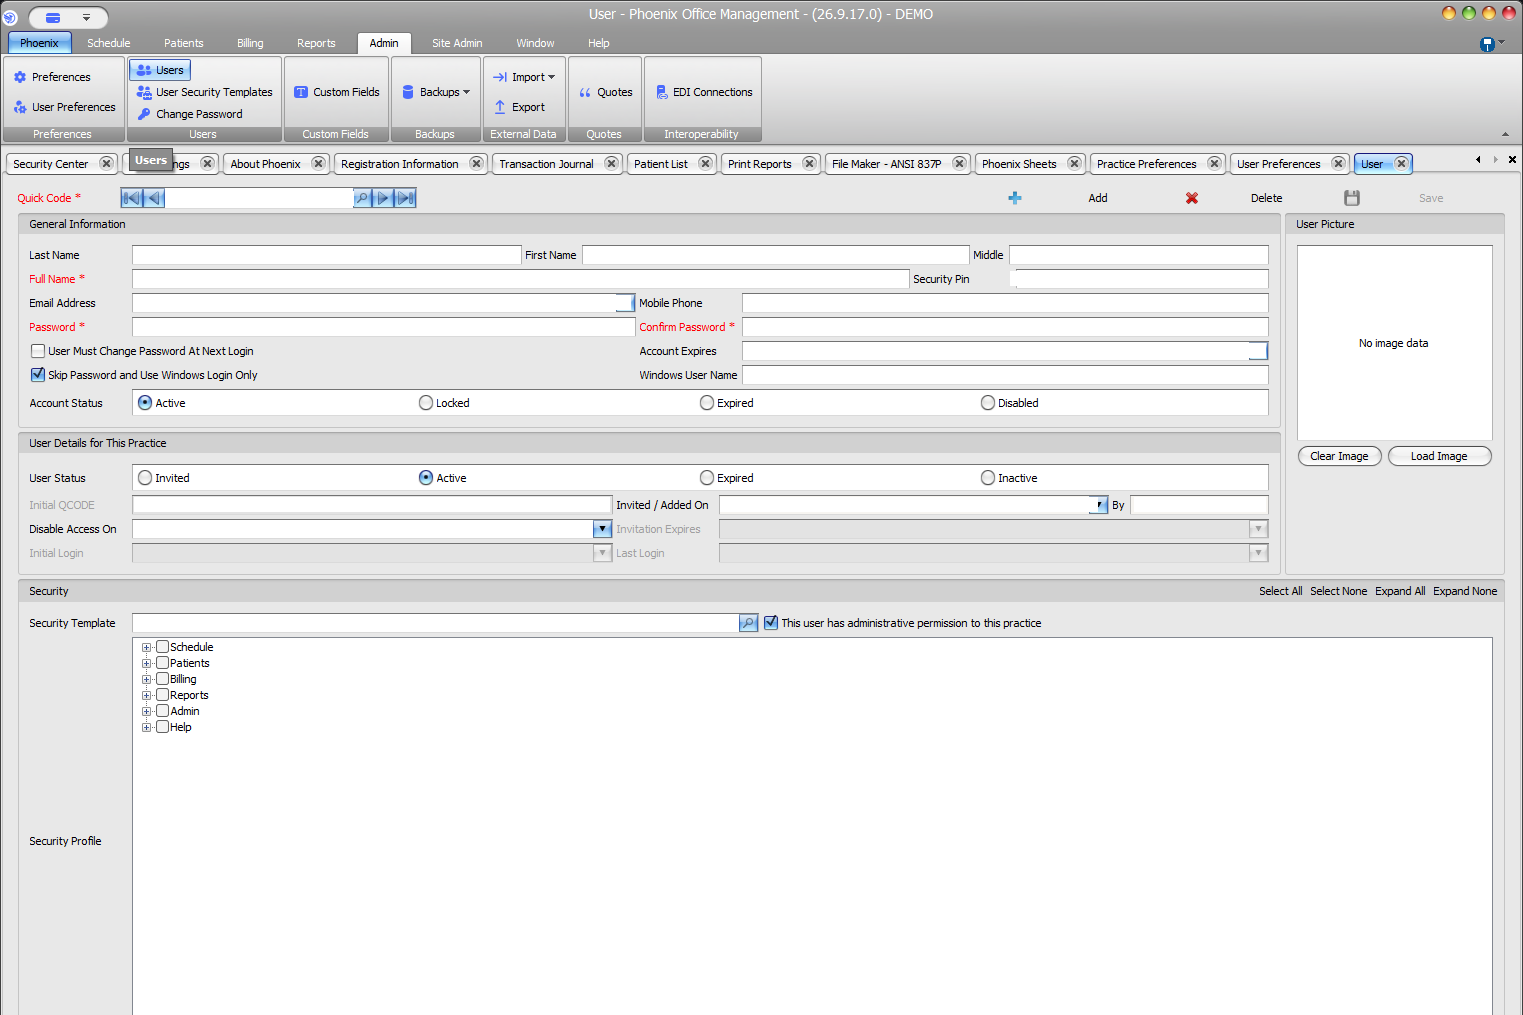
Task: Click the blue plus Add icon
Action: [x=1015, y=198]
